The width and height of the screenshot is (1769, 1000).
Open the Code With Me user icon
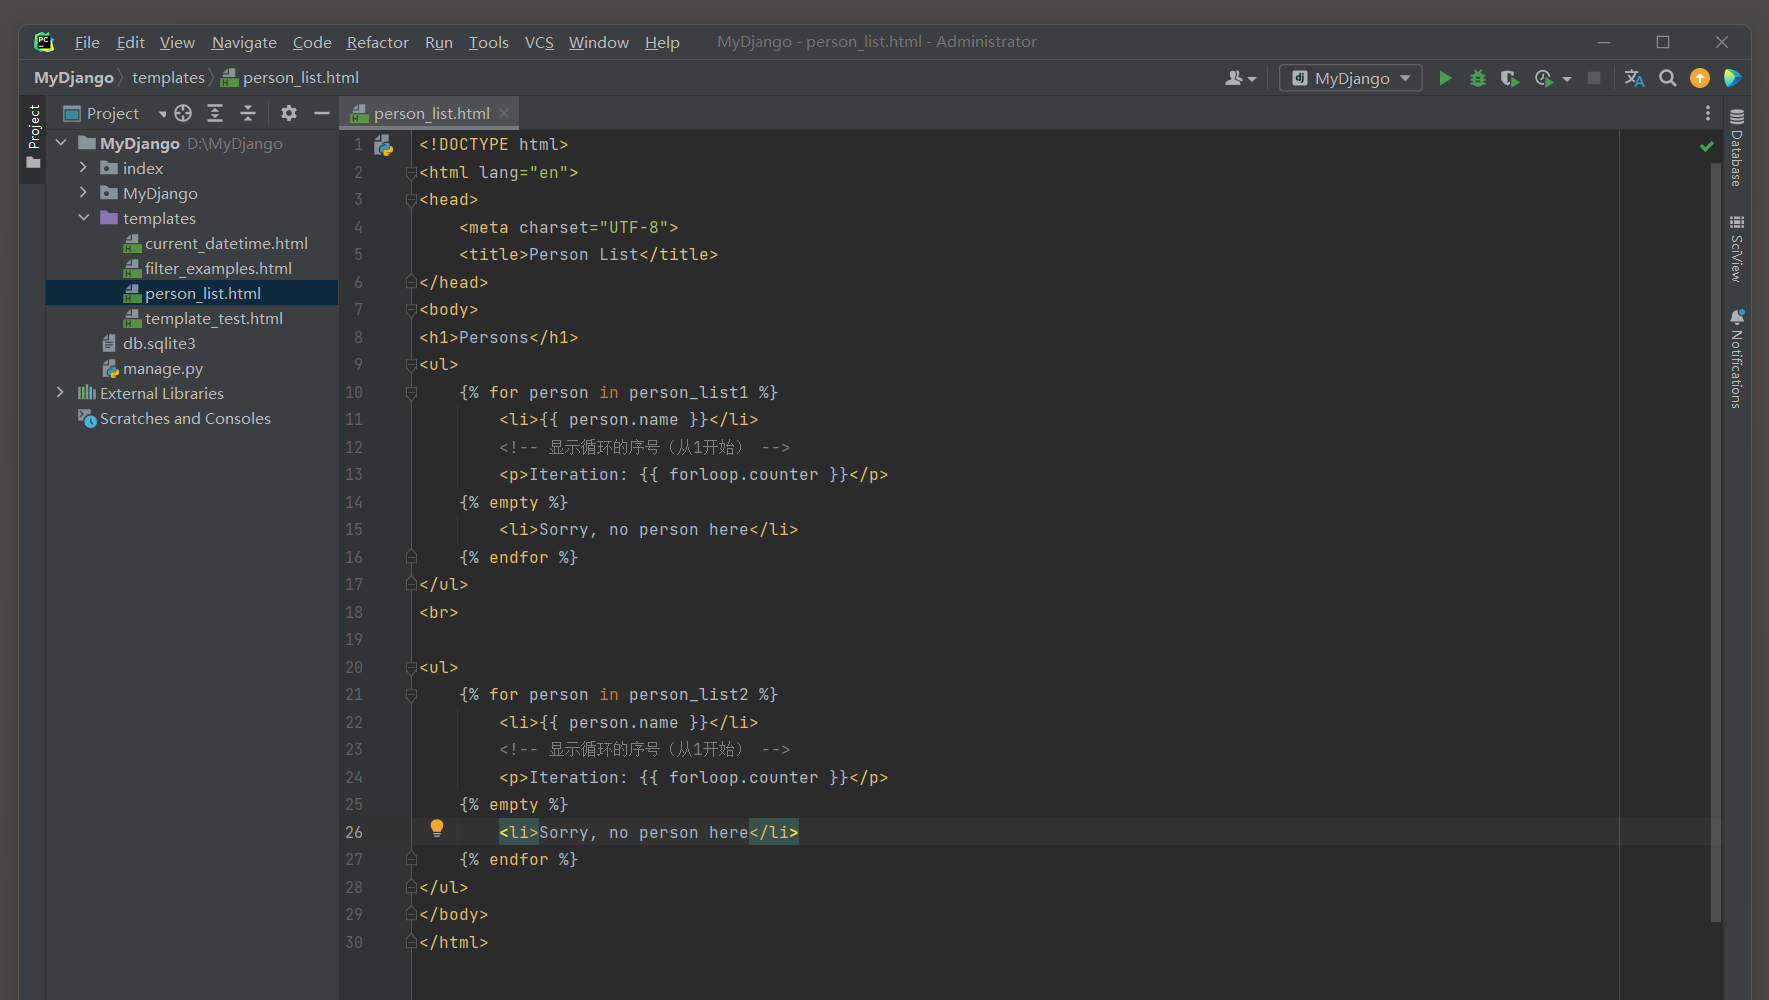(1240, 78)
